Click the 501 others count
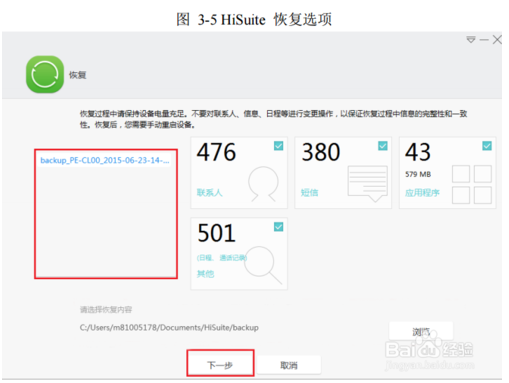 pos(216,233)
